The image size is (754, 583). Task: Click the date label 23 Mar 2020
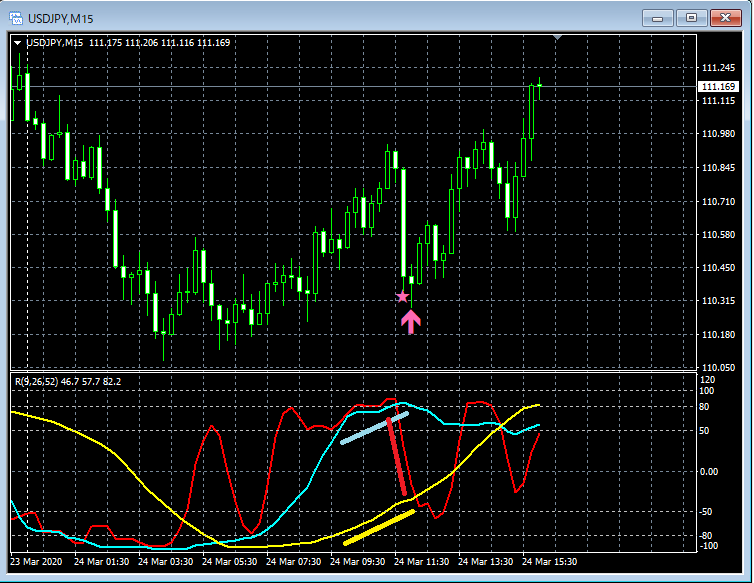[36, 562]
